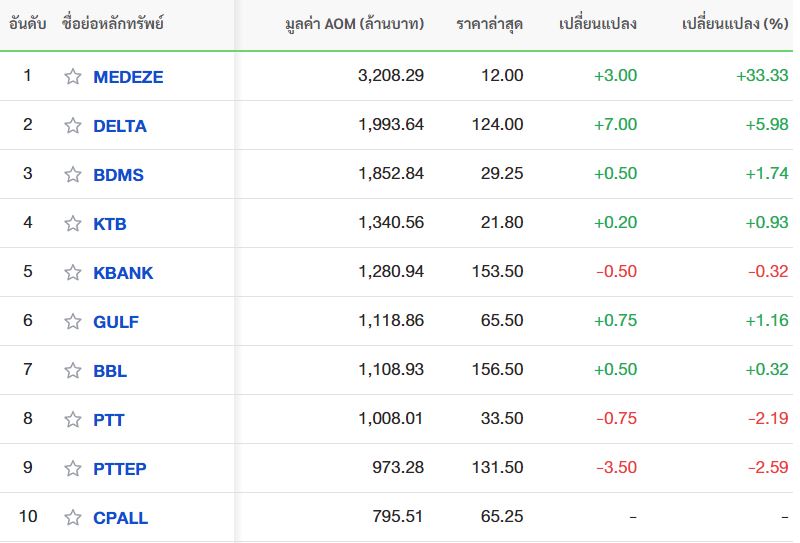This screenshot has height=543, width=800.
Task: Open KBANK symbol link
Action: (123, 273)
